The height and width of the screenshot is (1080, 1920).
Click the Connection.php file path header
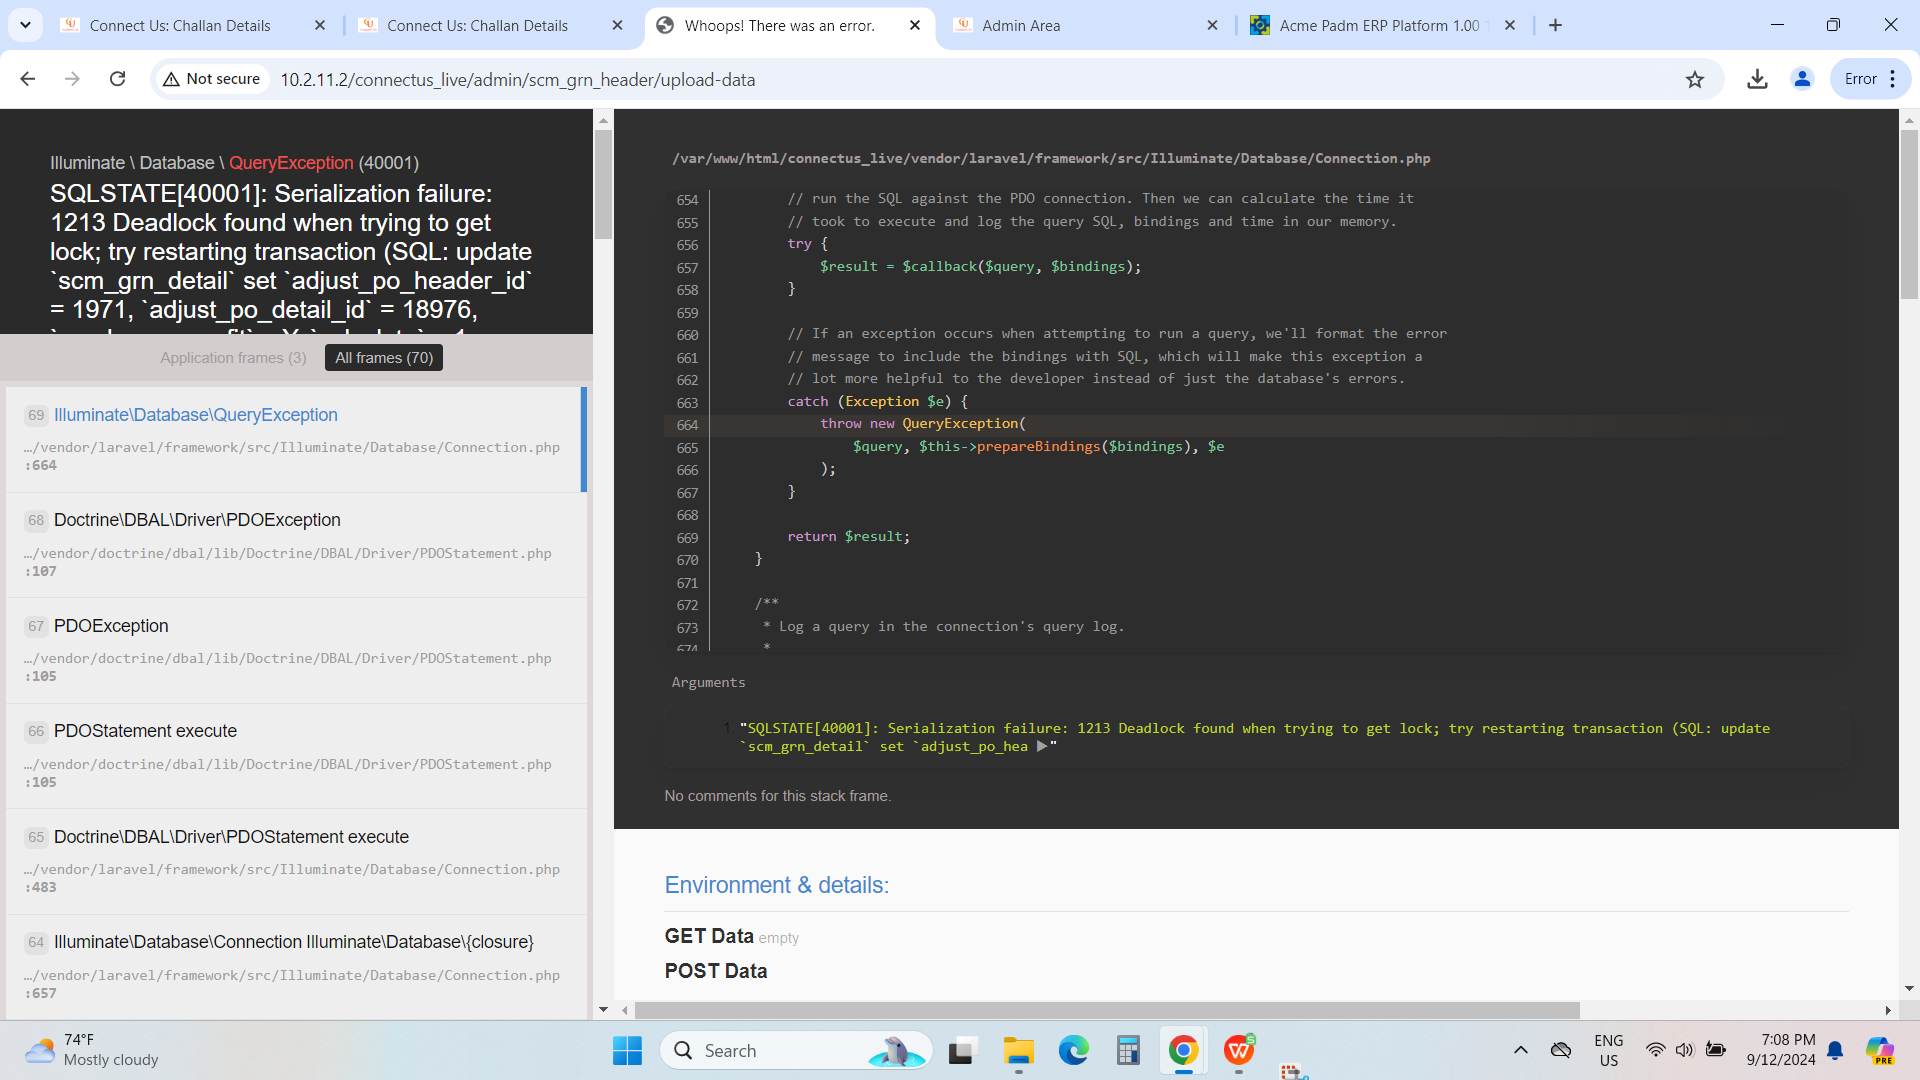click(1051, 159)
